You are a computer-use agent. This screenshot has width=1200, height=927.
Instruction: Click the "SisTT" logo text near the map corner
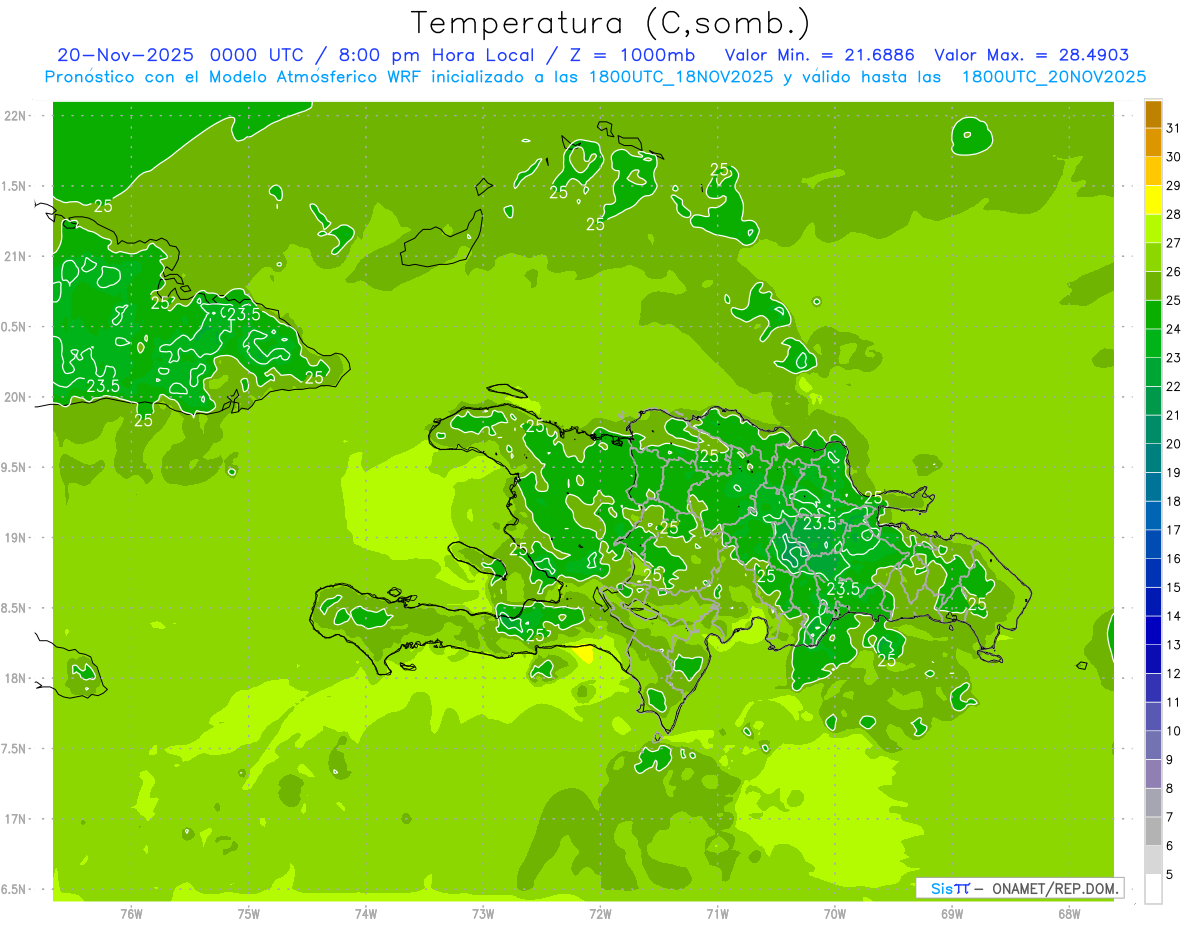click(950, 888)
